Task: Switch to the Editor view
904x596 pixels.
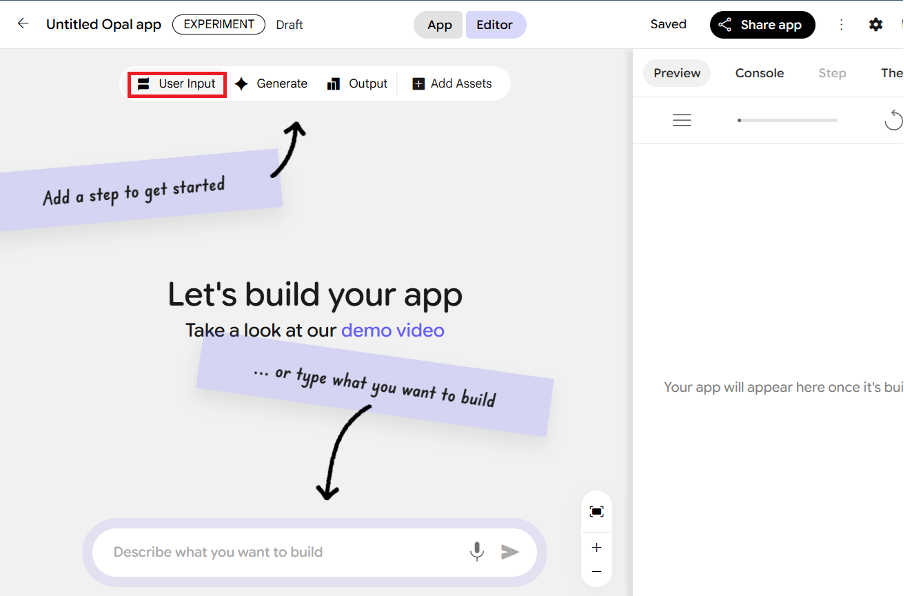Action: click(495, 25)
